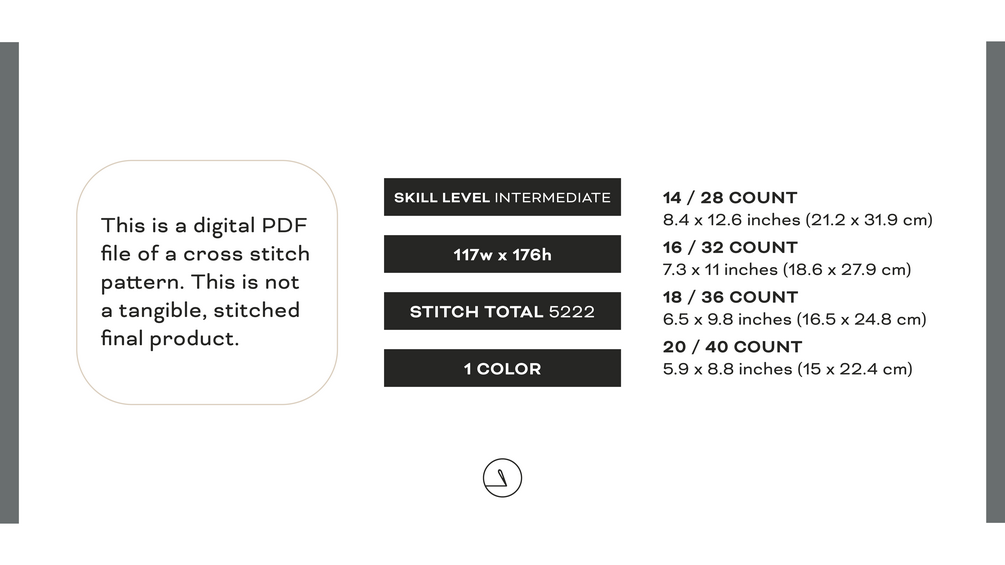Click the digital PDF description box
The height and width of the screenshot is (565, 1005).
click(207, 282)
